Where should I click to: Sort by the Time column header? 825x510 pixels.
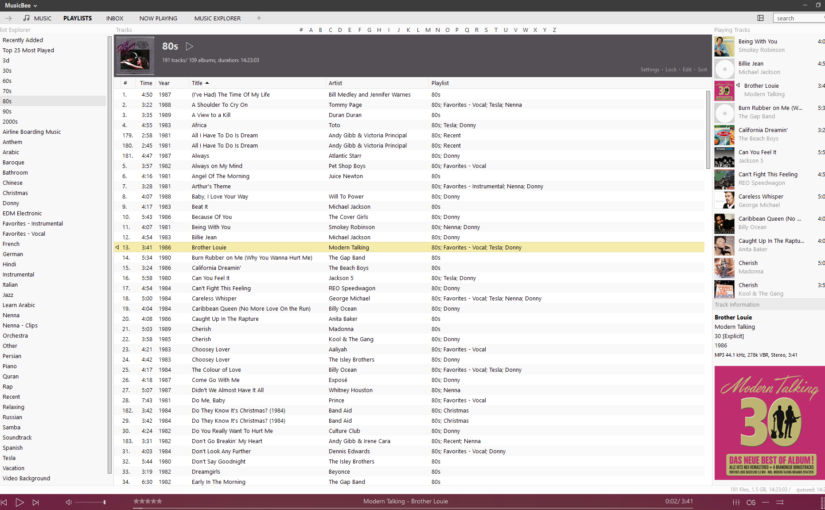click(146, 83)
